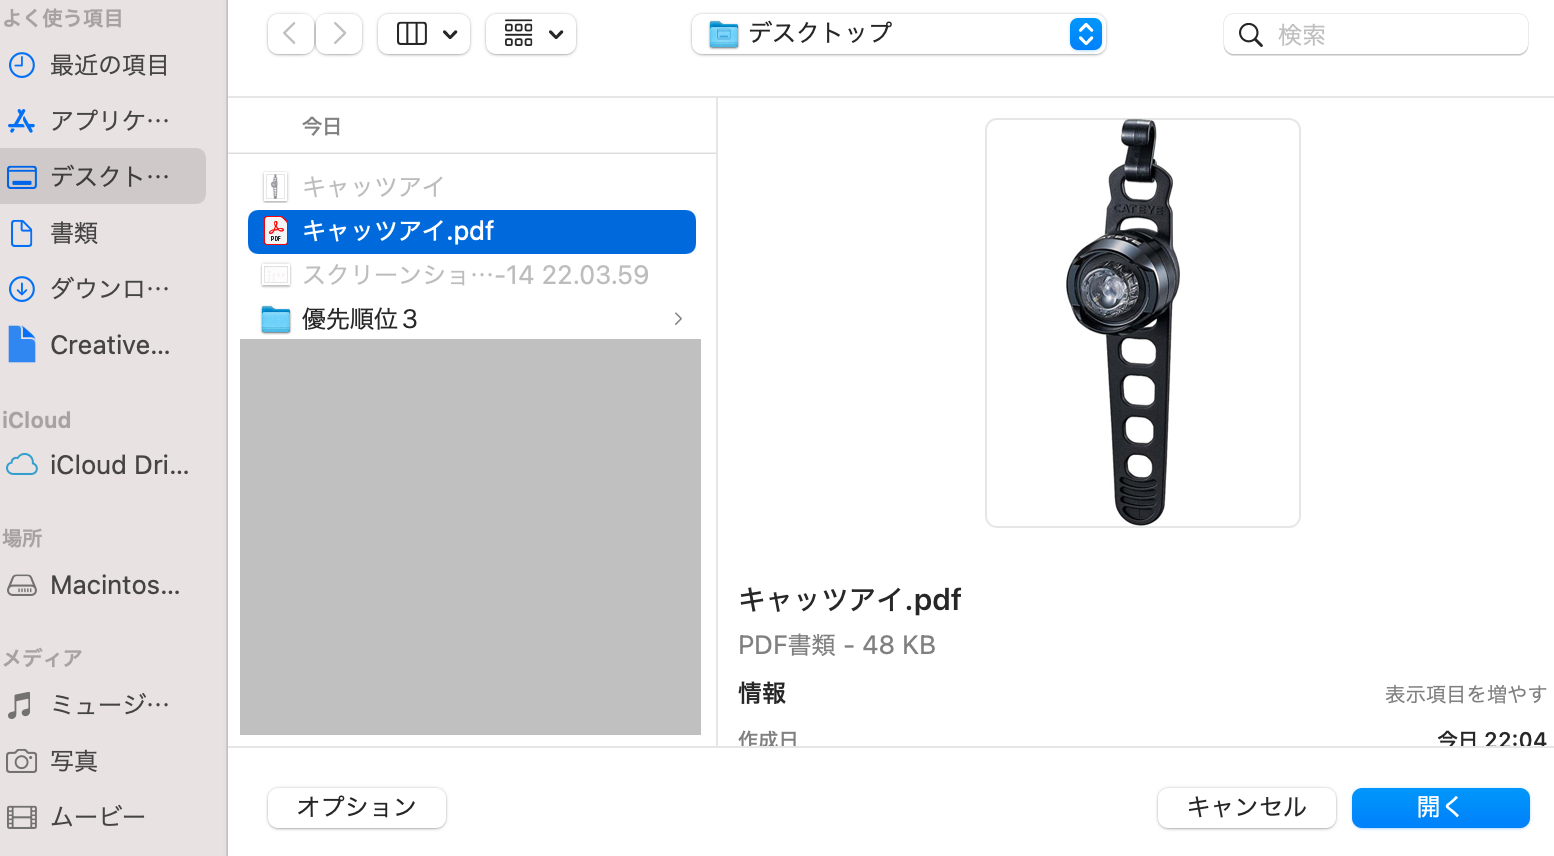Open the grouping options dropdown
Viewport: 1554px width, 856px height.
[531, 34]
